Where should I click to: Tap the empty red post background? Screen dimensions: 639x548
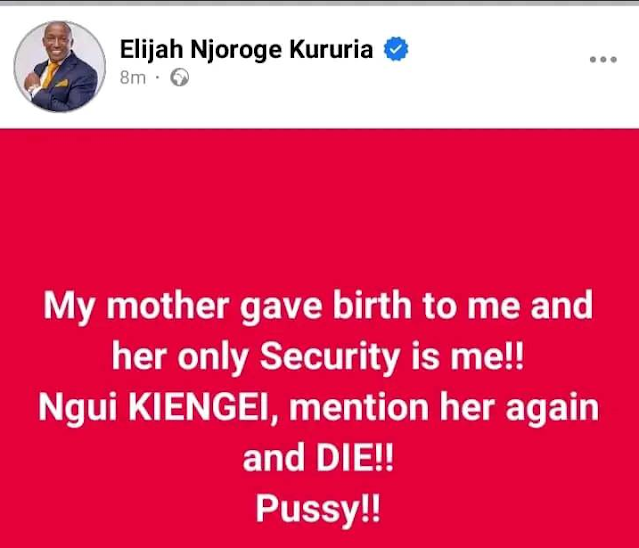(x=320, y=204)
